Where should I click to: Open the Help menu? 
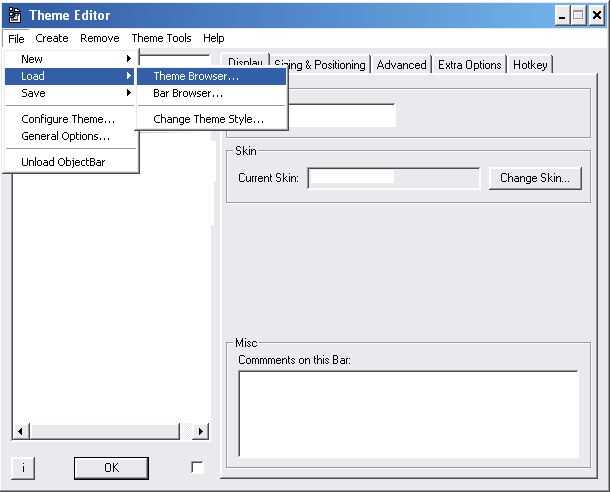point(214,38)
